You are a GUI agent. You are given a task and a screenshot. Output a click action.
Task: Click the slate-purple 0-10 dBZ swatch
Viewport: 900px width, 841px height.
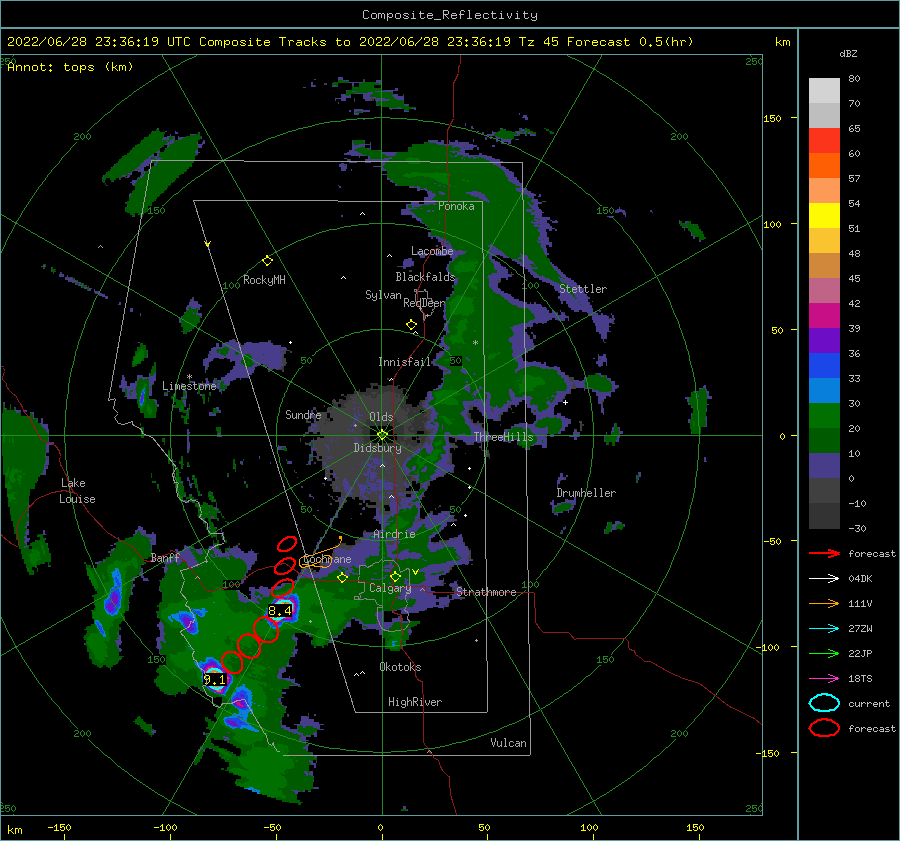pyautogui.click(x=824, y=466)
